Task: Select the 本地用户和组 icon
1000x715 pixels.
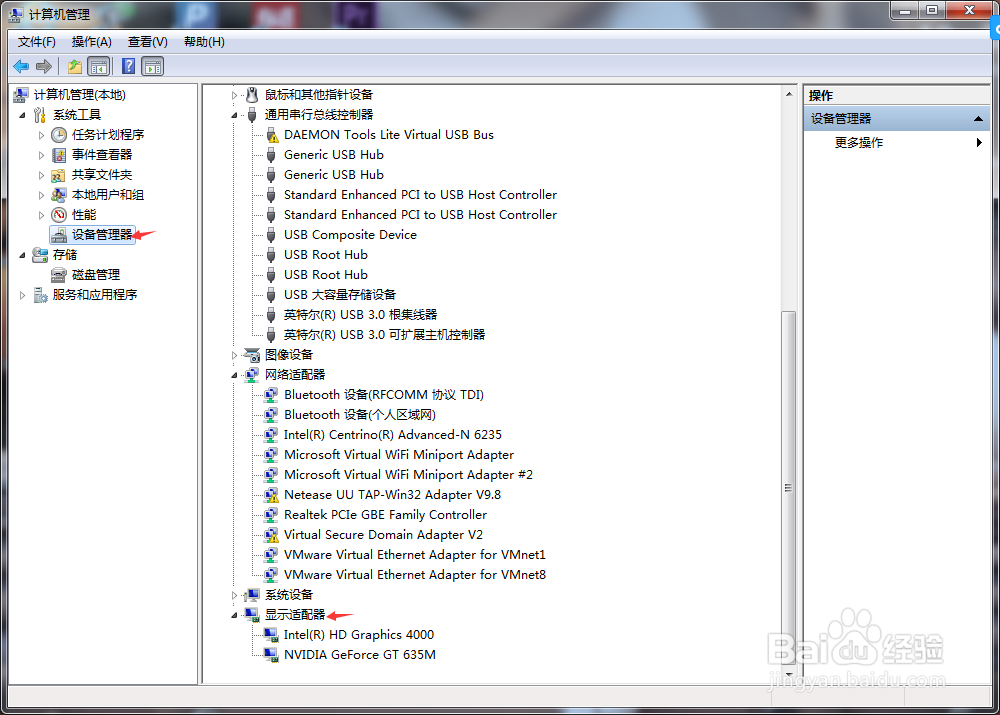Action: pos(59,195)
